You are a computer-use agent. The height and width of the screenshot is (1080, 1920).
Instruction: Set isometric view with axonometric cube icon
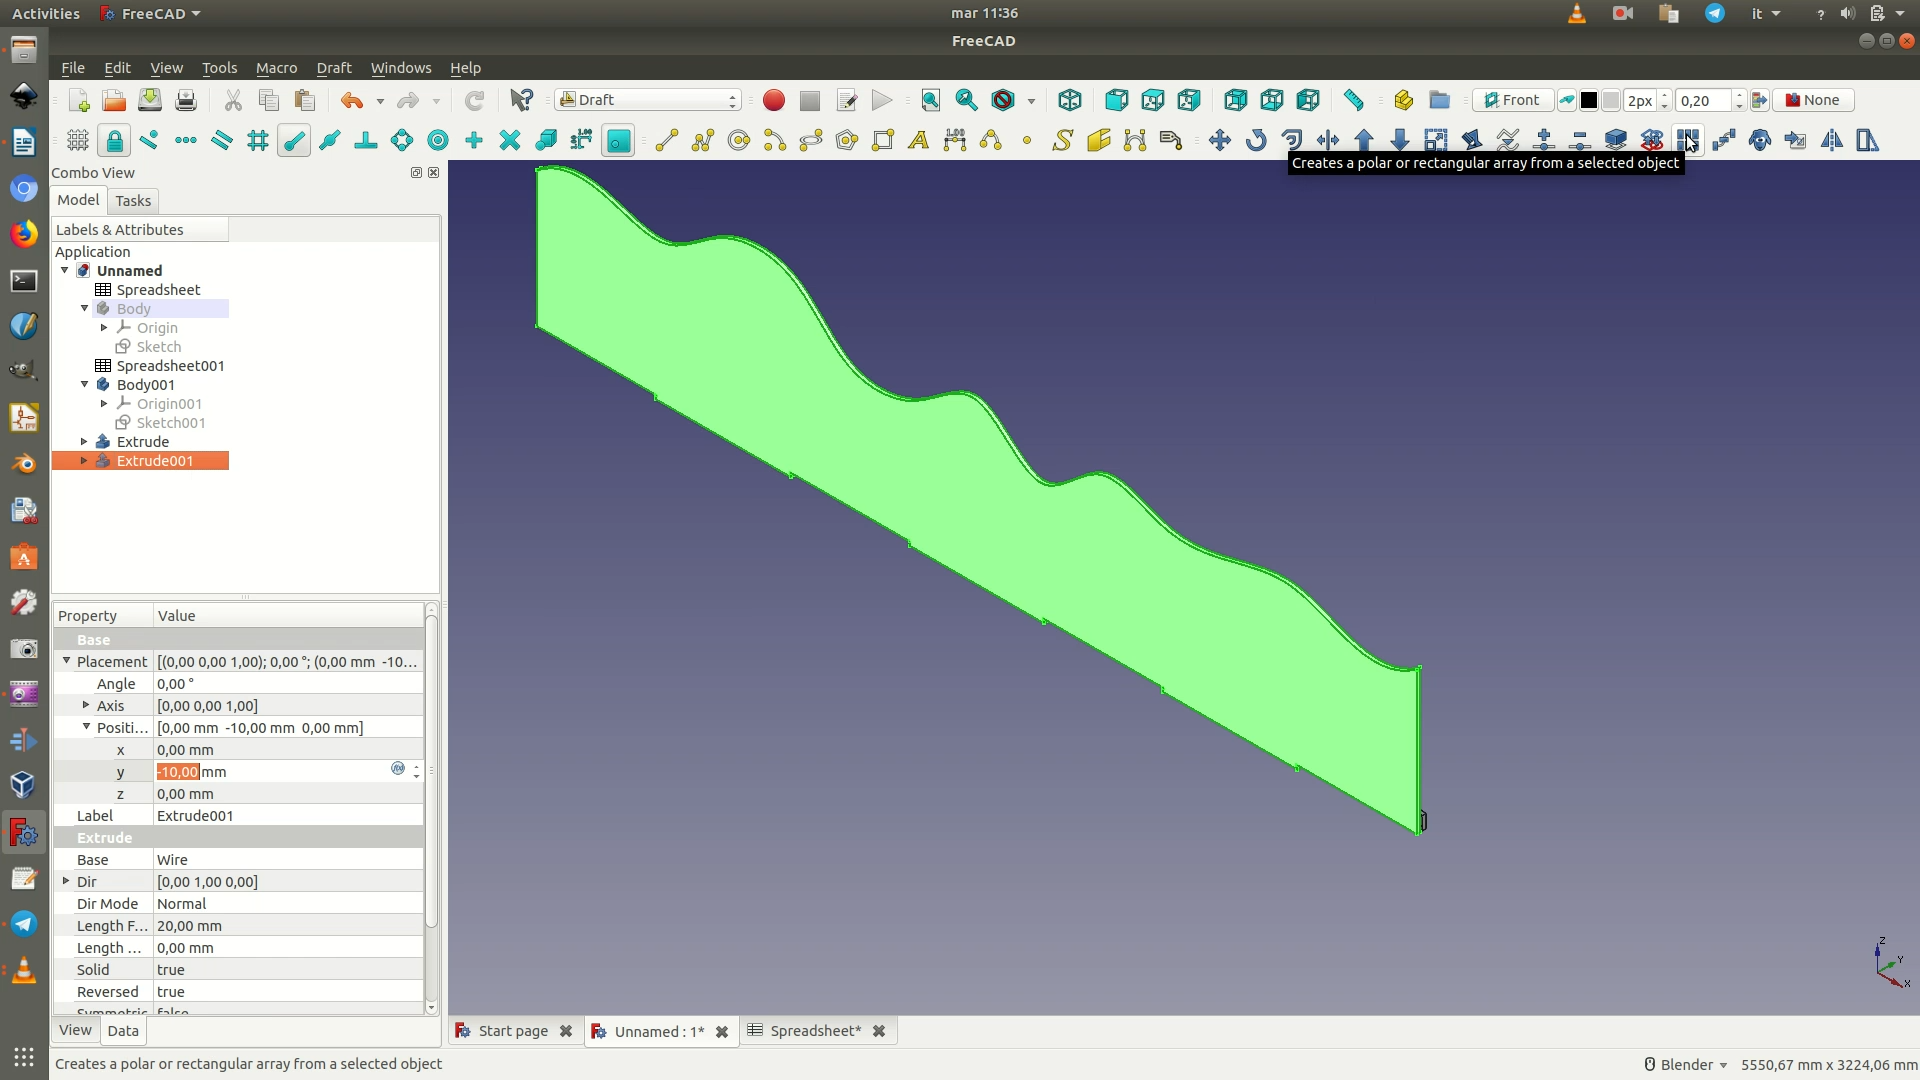tap(1070, 100)
